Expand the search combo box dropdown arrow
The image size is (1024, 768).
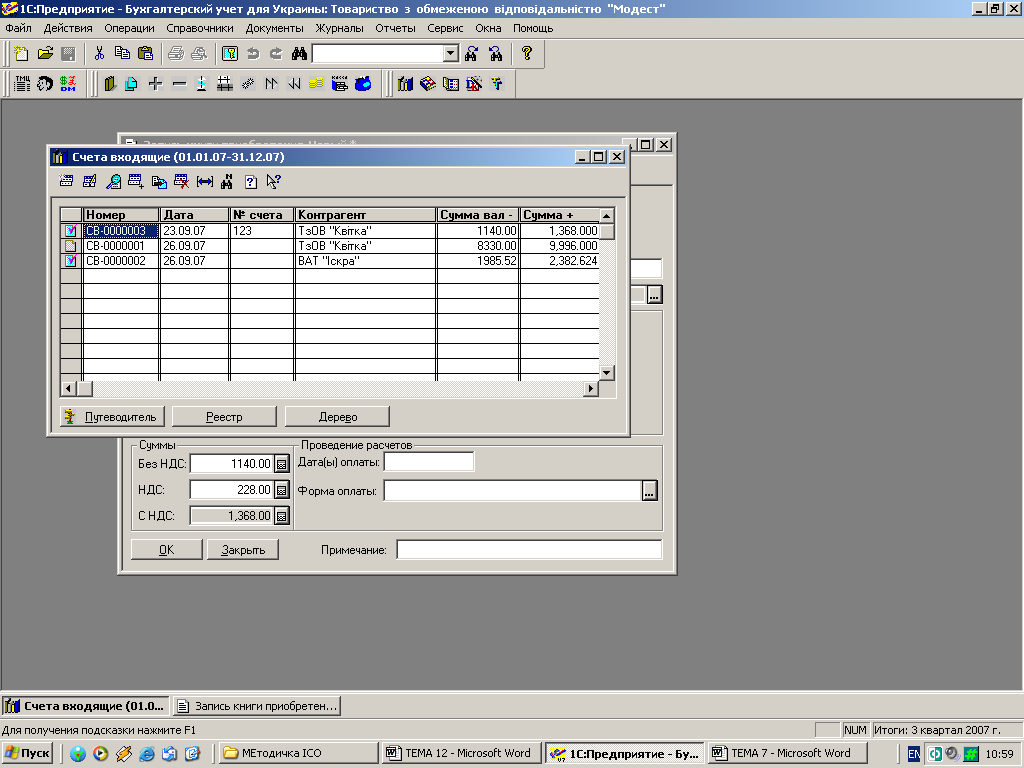pos(451,54)
